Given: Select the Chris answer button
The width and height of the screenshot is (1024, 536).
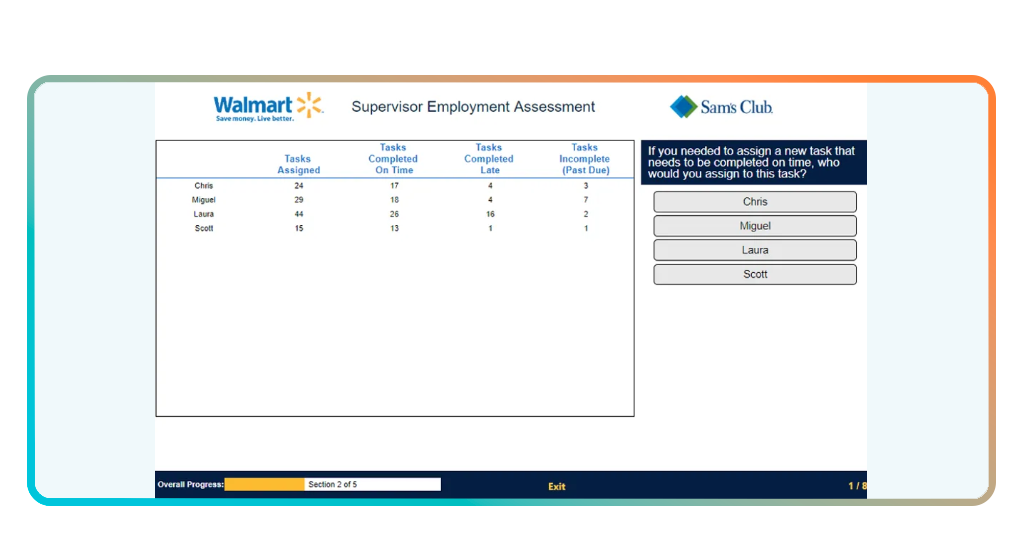Looking at the screenshot, I should point(754,202).
